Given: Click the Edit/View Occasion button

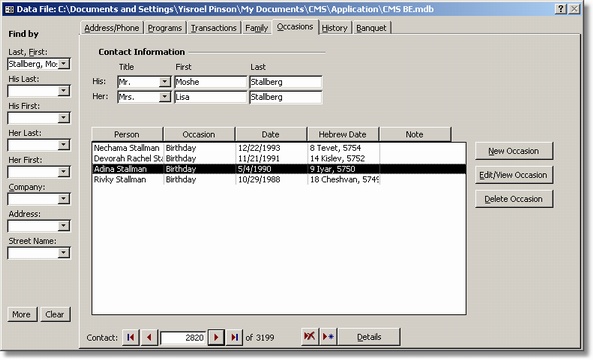Looking at the screenshot, I should pyautogui.click(x=514, y=175).
